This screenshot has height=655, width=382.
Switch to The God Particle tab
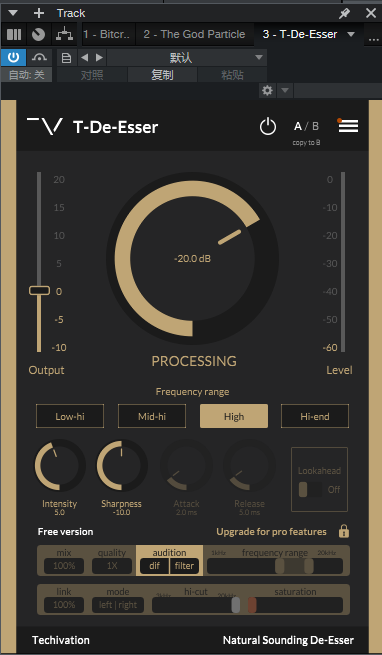tap(194, 34)
